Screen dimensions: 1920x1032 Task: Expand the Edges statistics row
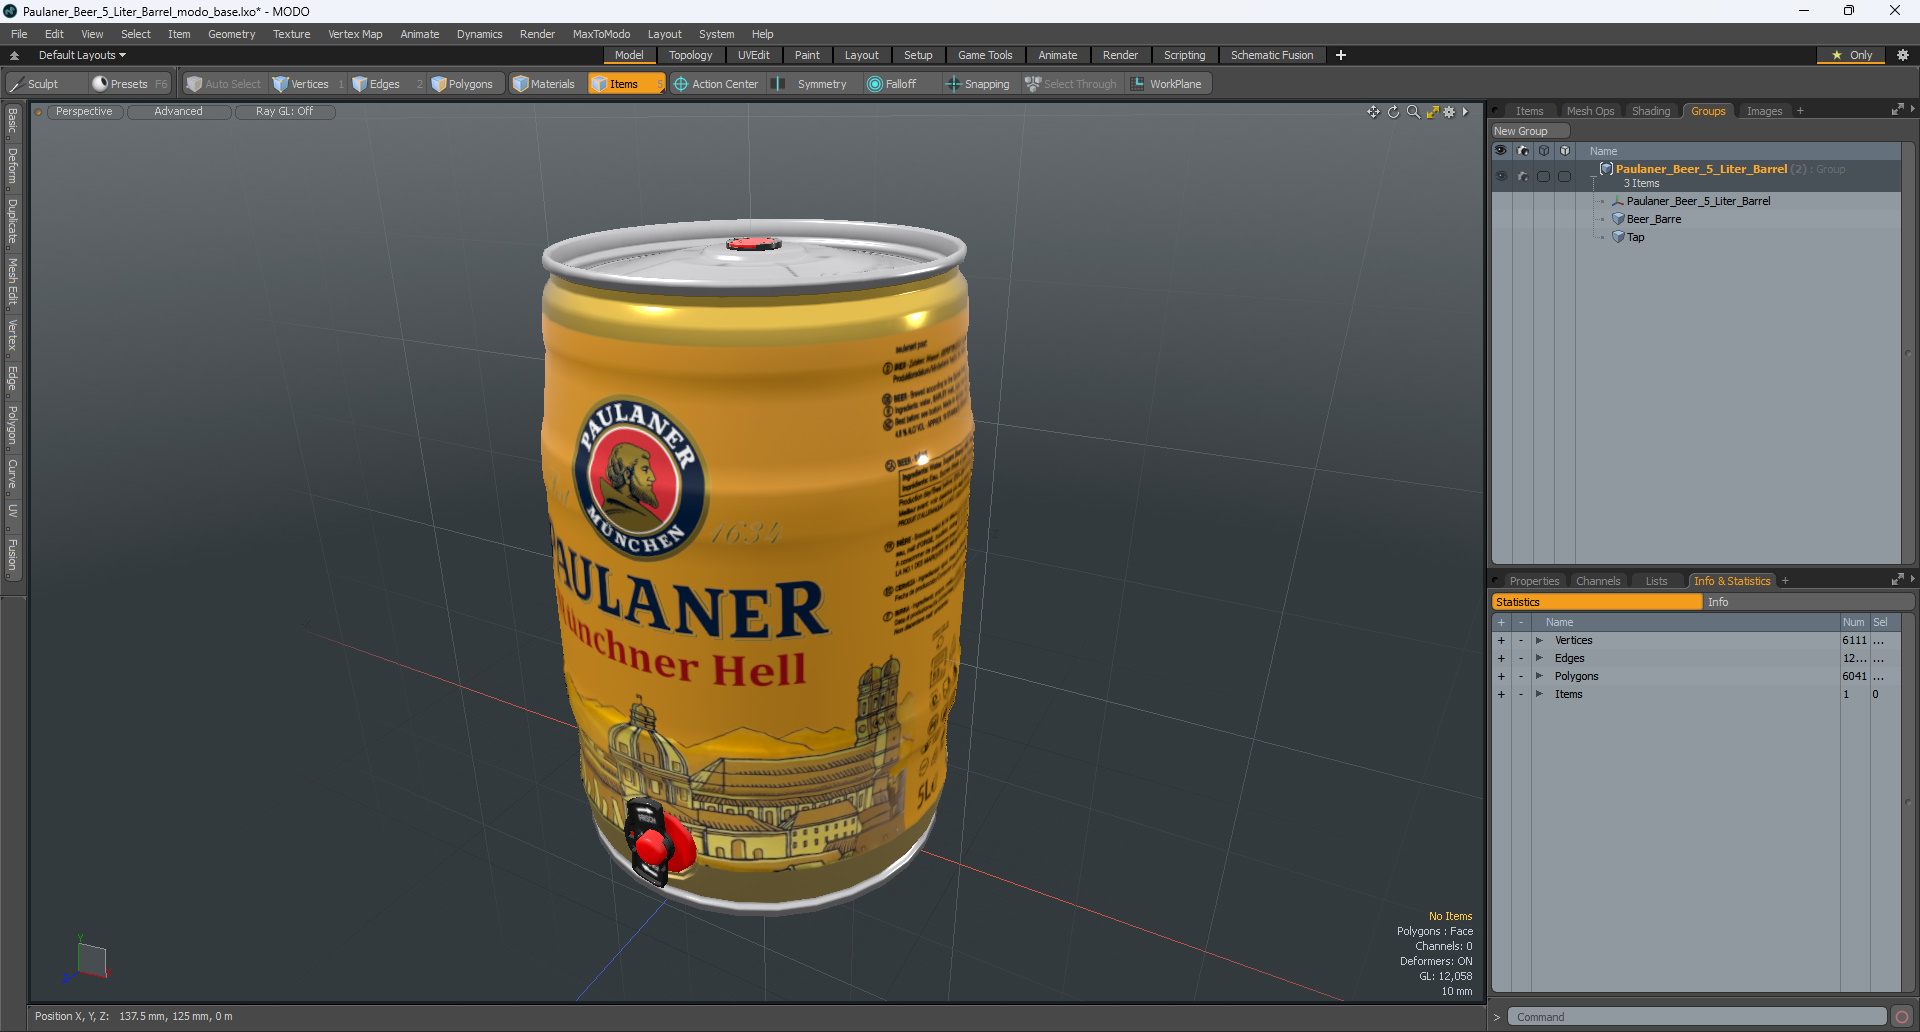coord(1539,658)
